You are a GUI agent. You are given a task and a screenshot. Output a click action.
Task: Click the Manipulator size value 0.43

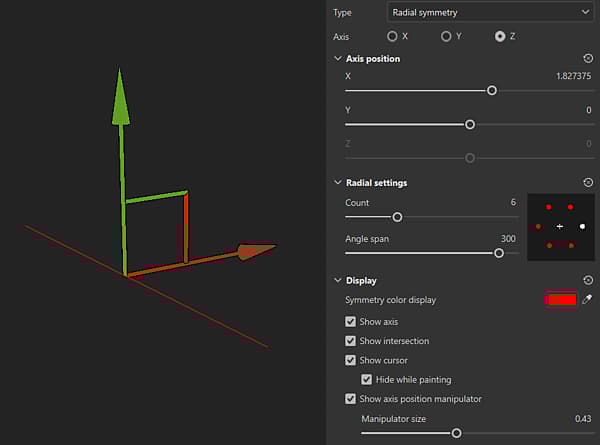click(583, 419)
